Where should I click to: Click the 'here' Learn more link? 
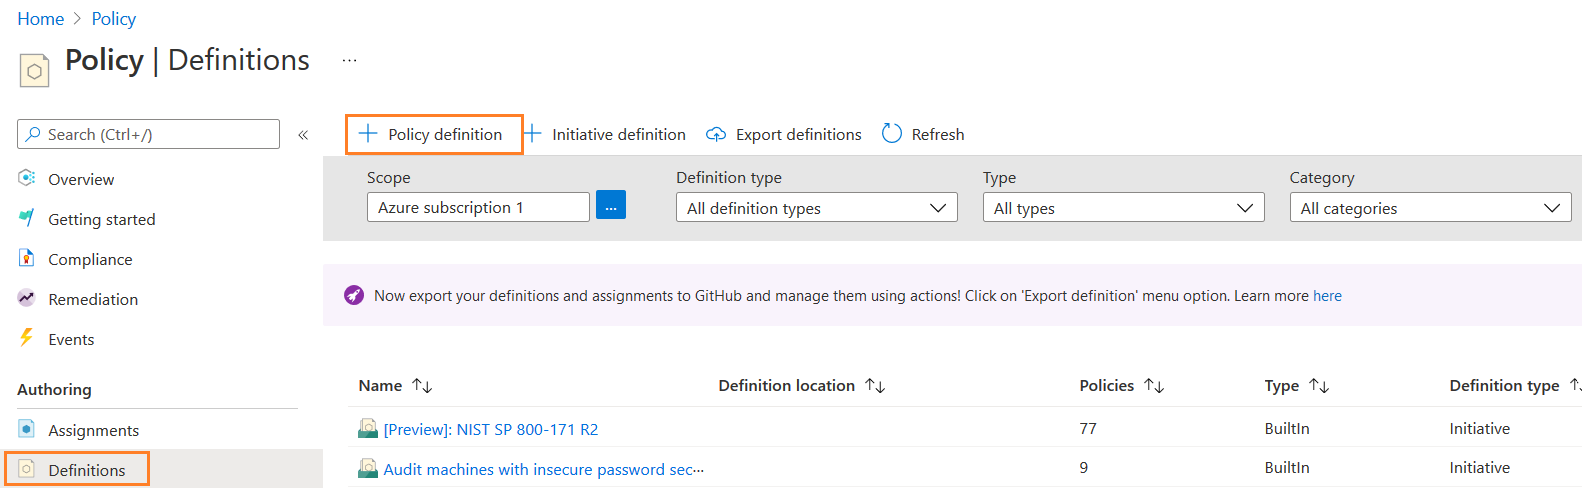1327,296
